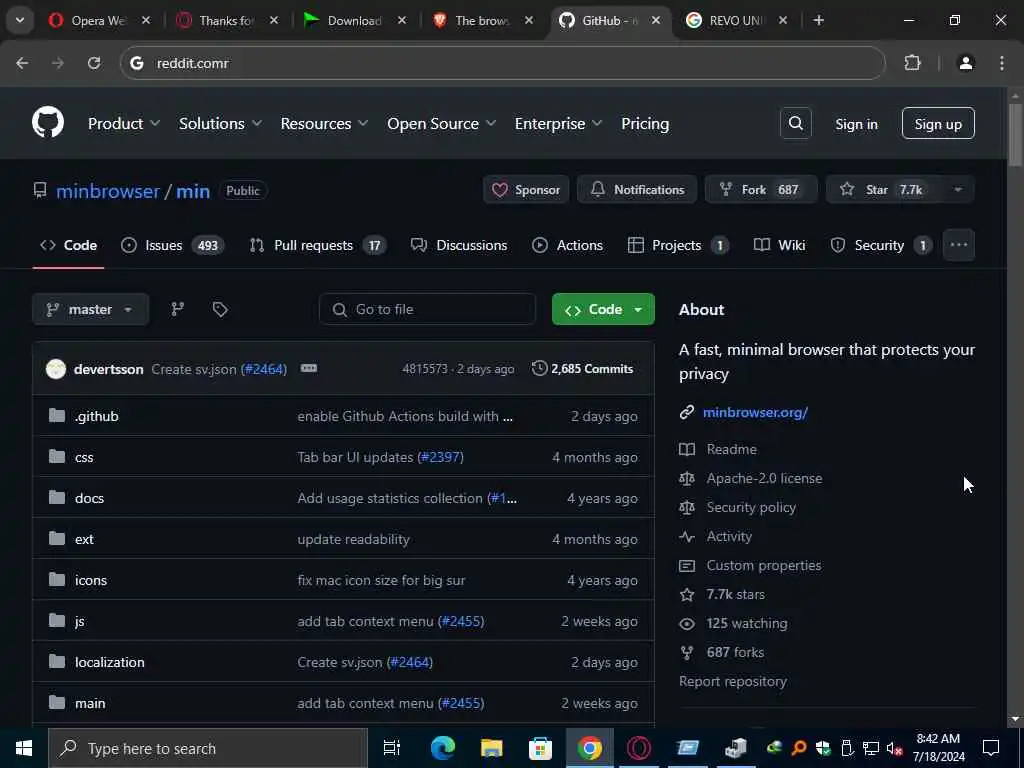This screenshot has height=768, width=1024.
Task: Open Task View in the taskbar
Action: pos(391,748)
